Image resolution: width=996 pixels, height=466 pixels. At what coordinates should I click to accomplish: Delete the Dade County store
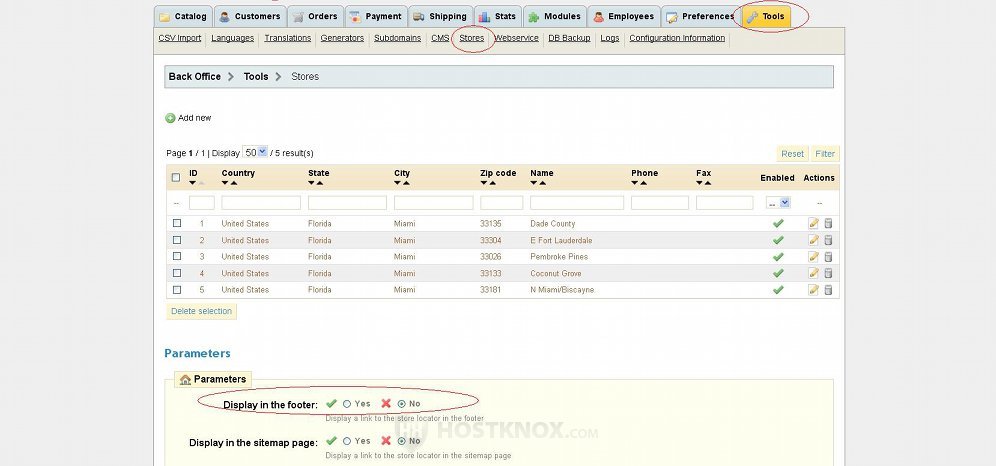click(828, 223)
